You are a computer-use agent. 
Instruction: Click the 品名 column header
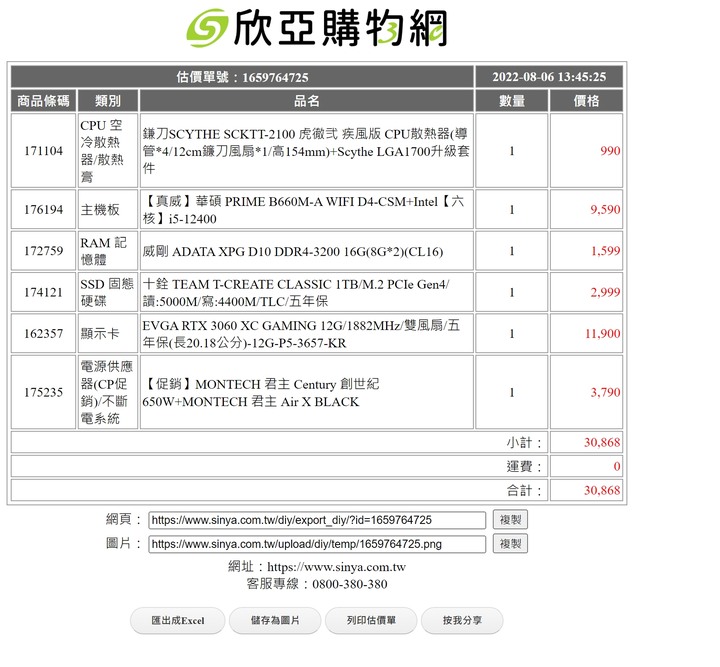[307, 101]
